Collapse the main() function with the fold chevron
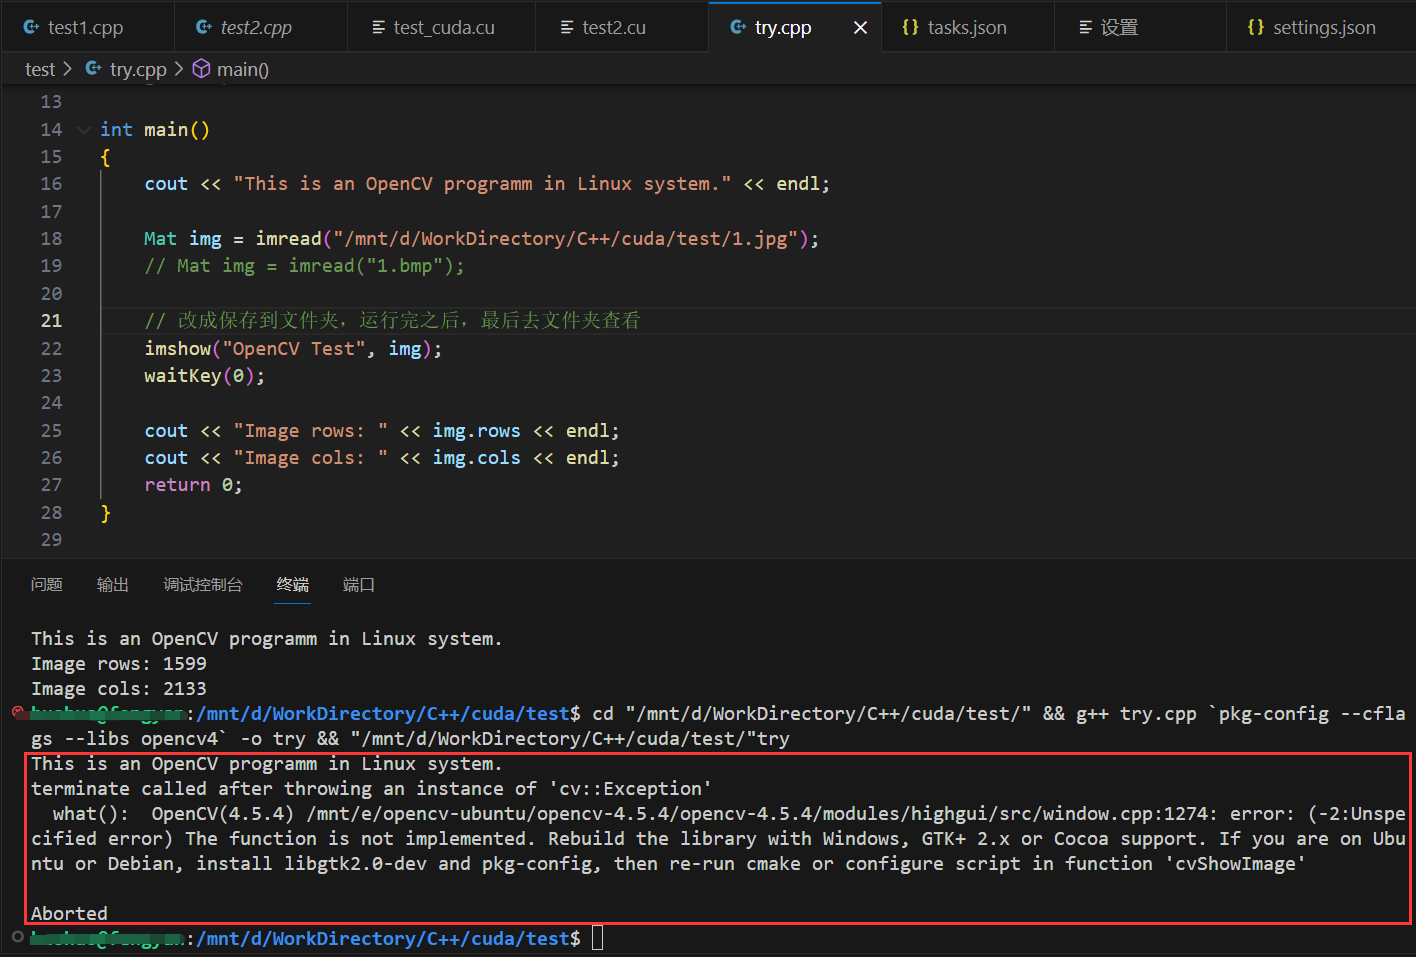This screenshot has height=957, width=1416. (83, 129)
